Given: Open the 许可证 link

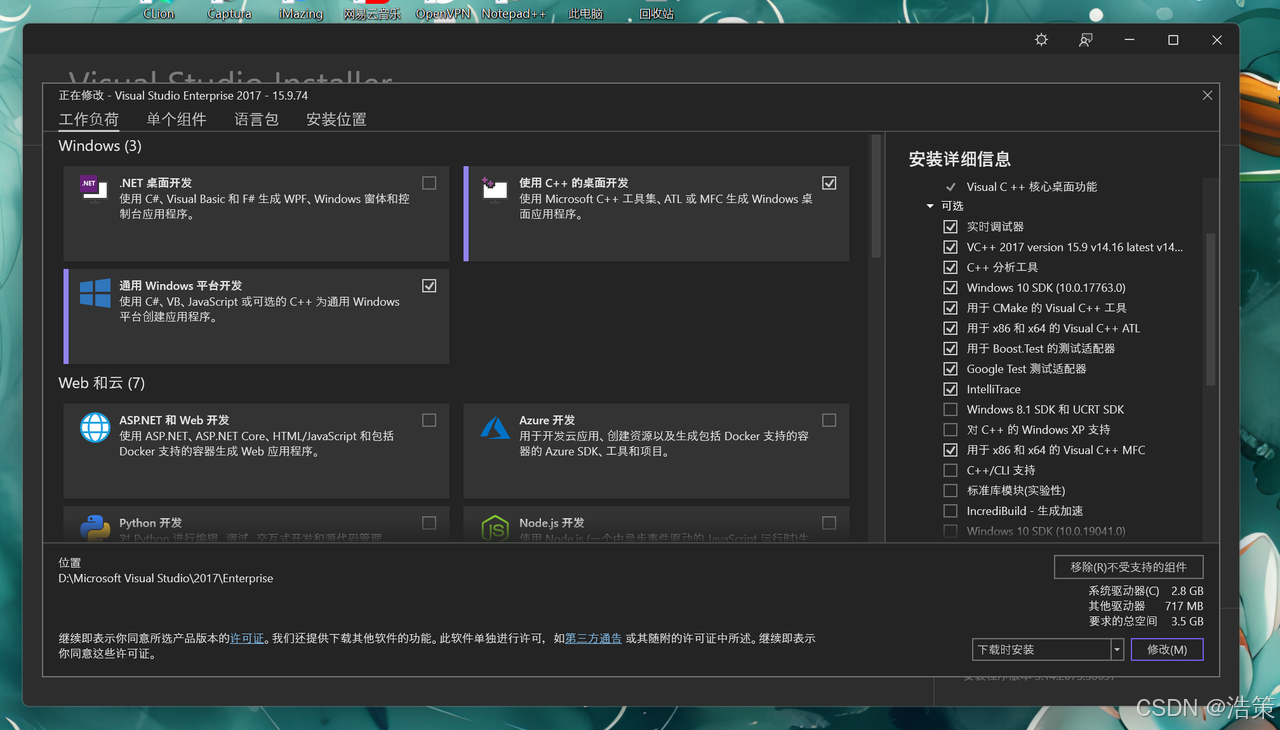Looking at the screenshot, I should 247,638.
